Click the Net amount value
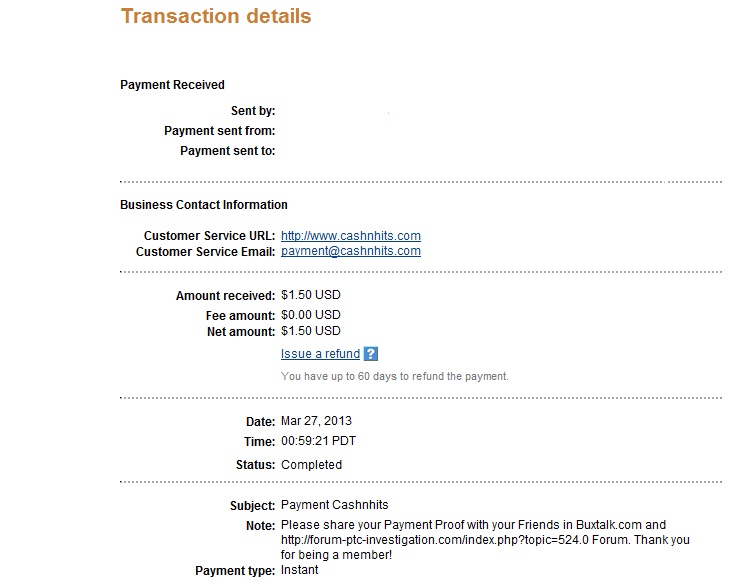Viewport: 756px width, 587px height. [x=311, y=331]
